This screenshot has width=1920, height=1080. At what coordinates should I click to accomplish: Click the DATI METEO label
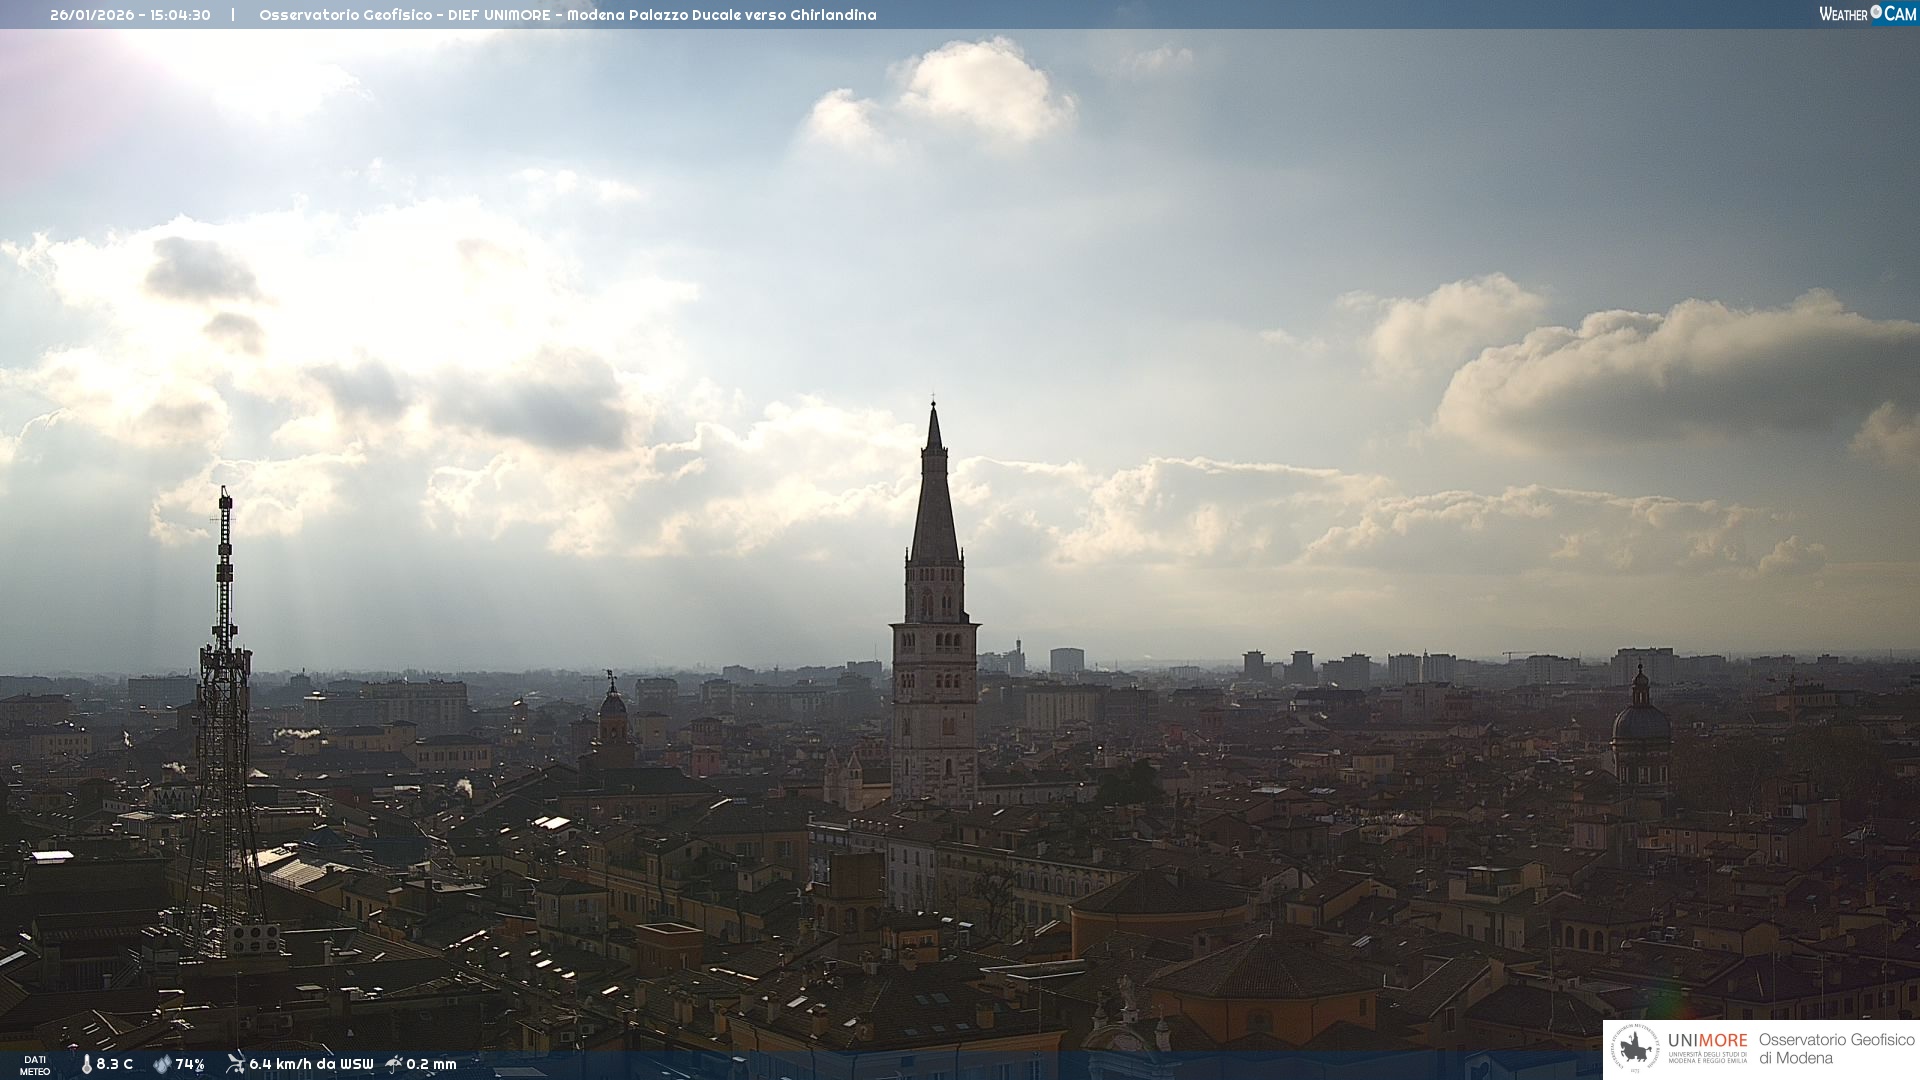[35, 1065]
